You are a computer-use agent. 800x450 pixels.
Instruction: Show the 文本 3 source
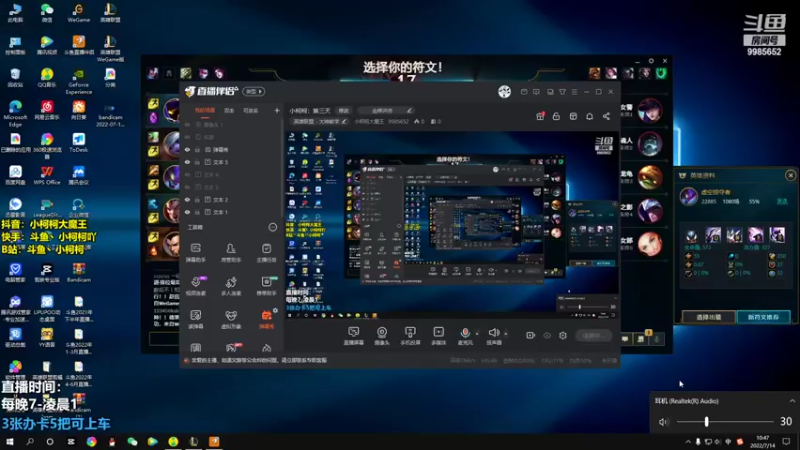[x=187, y=187]
